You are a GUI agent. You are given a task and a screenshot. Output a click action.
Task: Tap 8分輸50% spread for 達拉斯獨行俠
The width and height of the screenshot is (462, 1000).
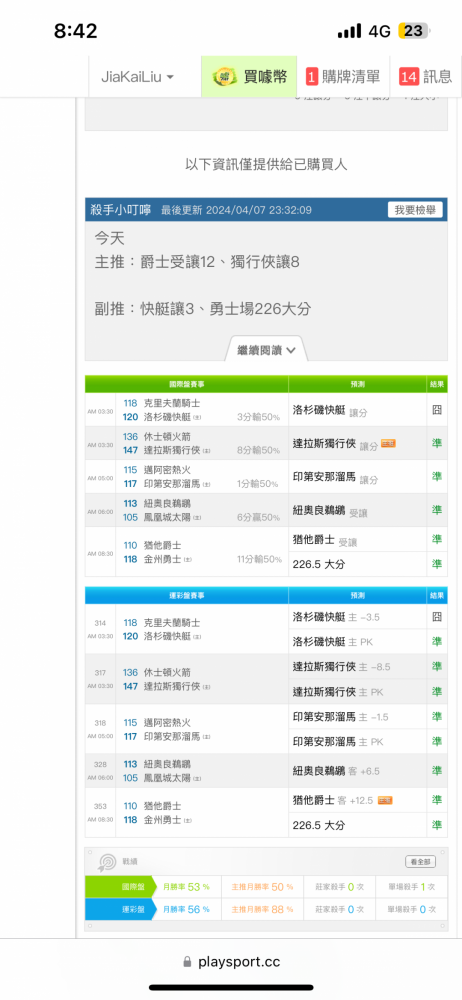[x=258, y=450]
